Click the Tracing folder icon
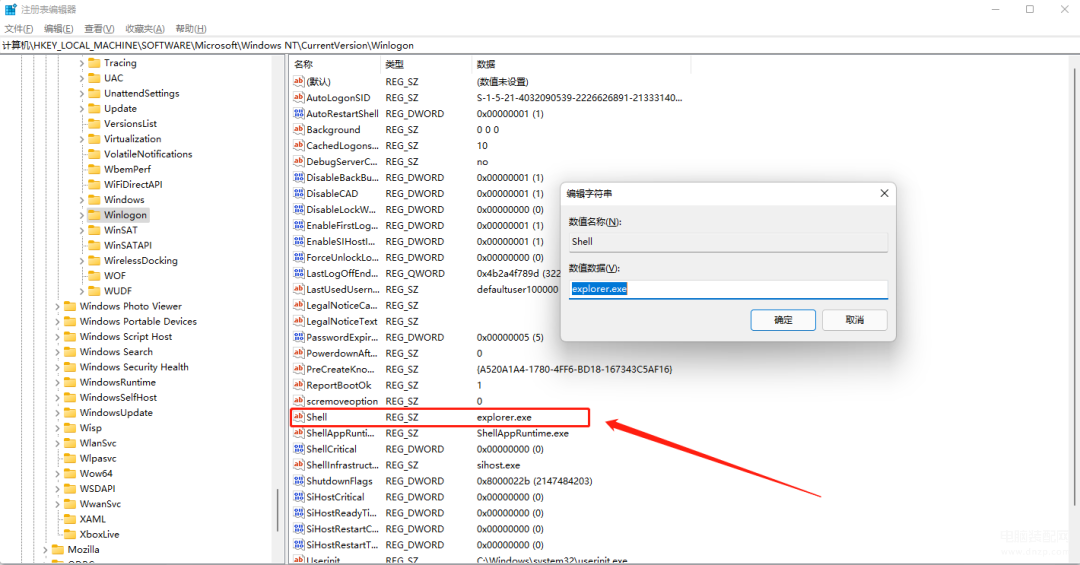1080x565 pixels. coord(94,63)
